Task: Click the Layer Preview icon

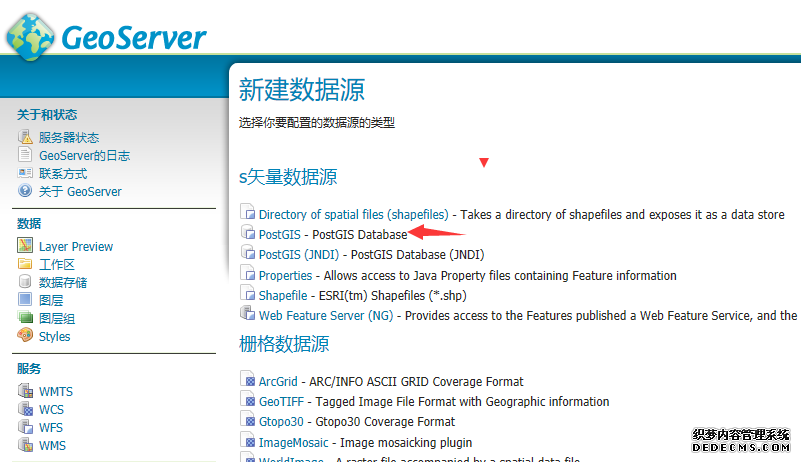Action: tap(25, 246)
